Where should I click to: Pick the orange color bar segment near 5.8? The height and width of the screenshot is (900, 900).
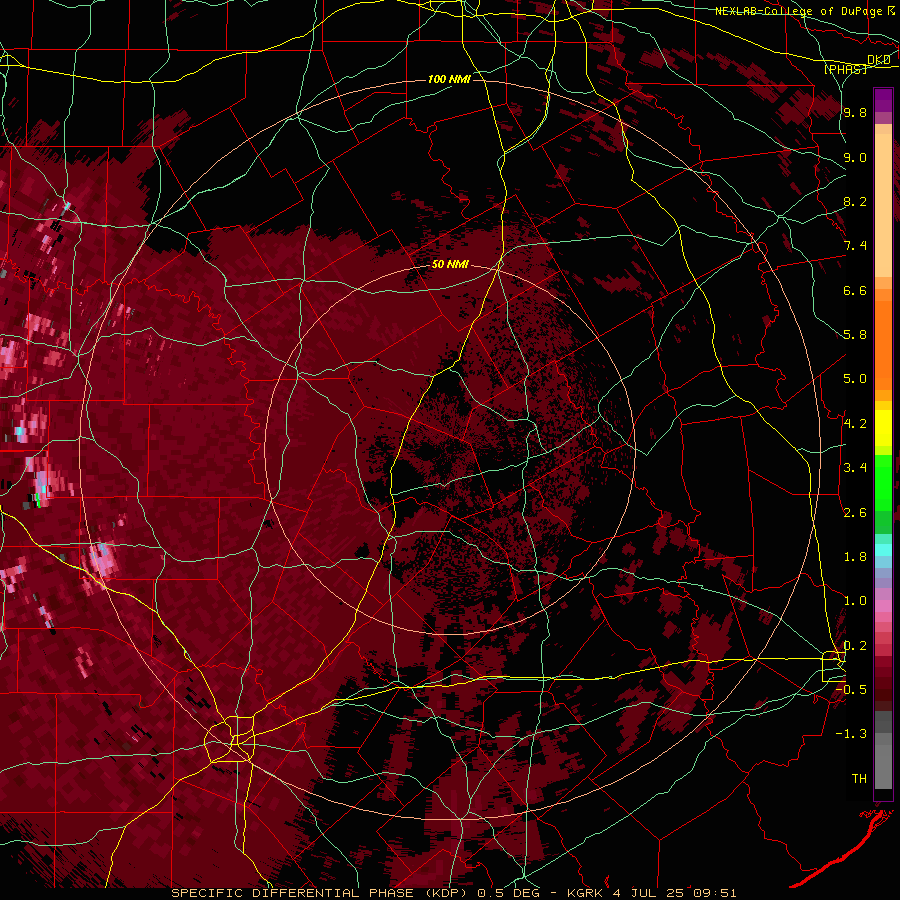tap(883, 339)
